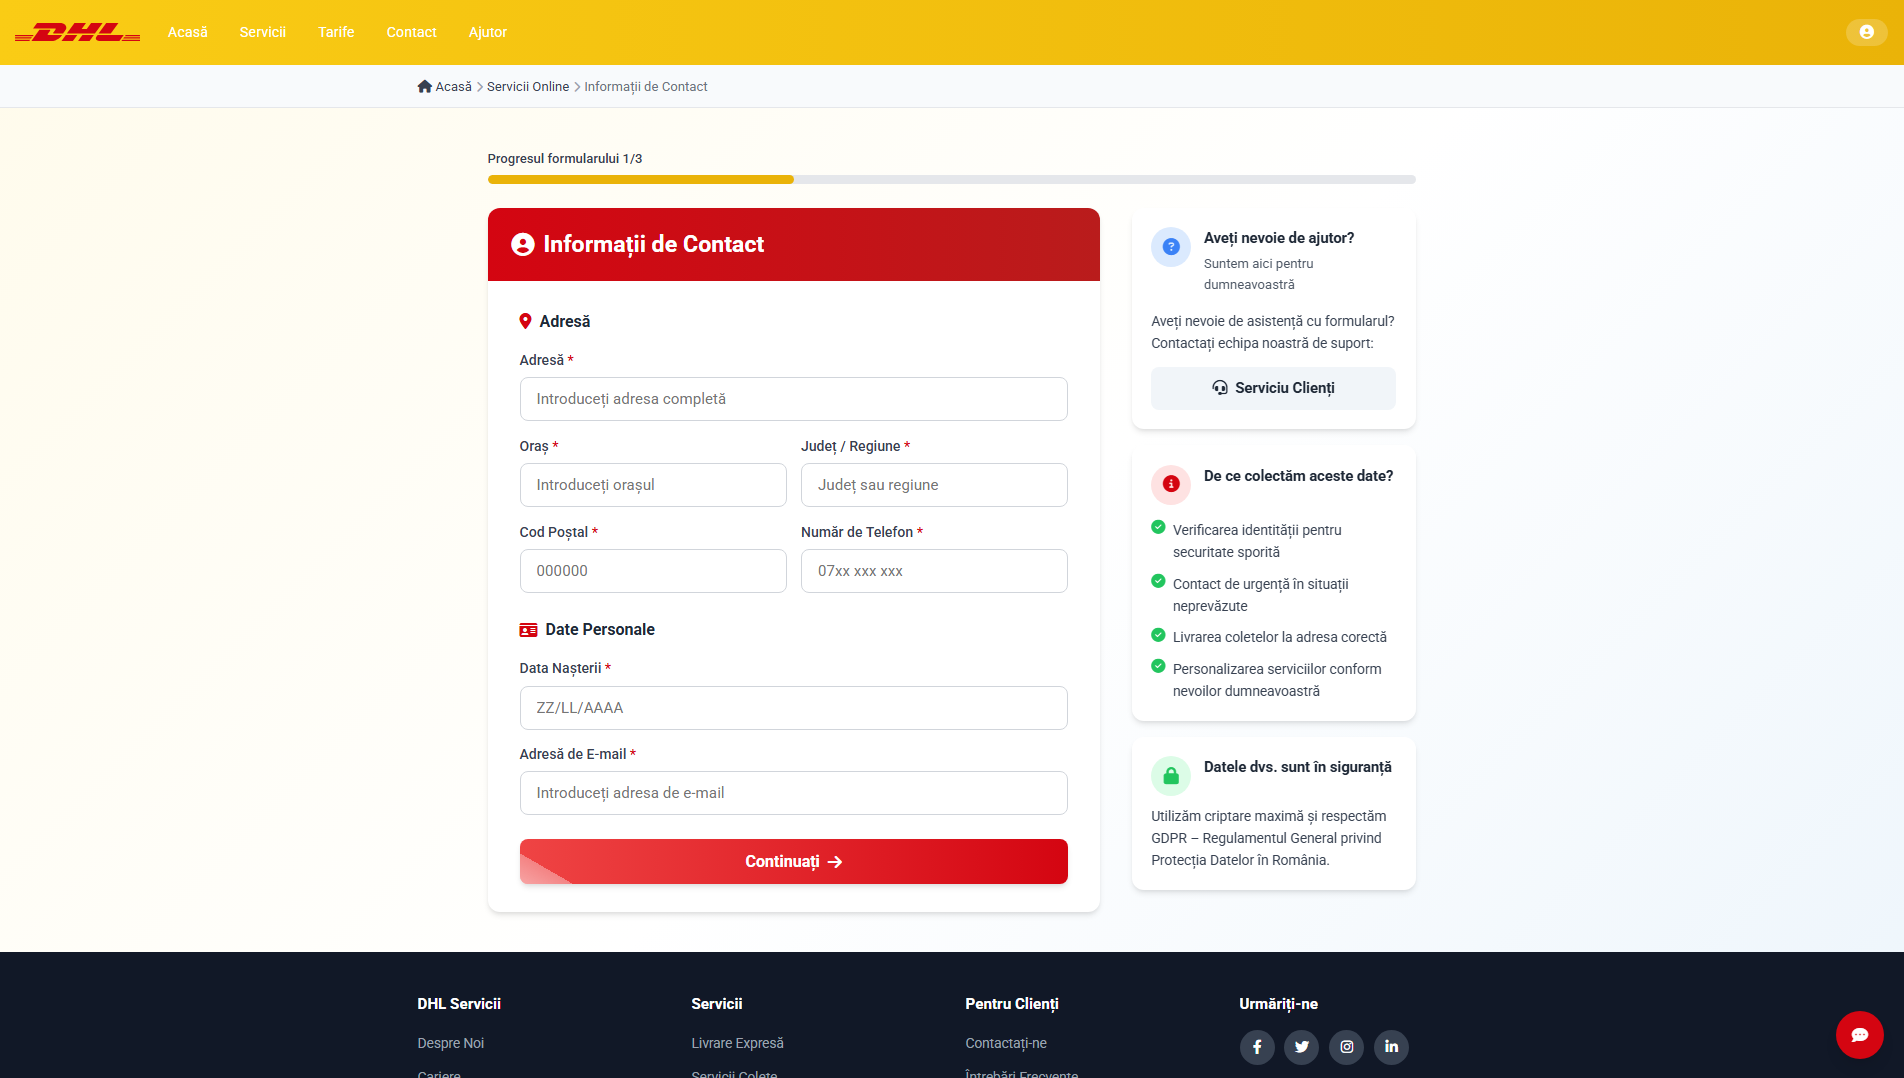Visit the Twitter page icon
Viewport: 1904px width, 1078px height.
click(1302, 1047)
